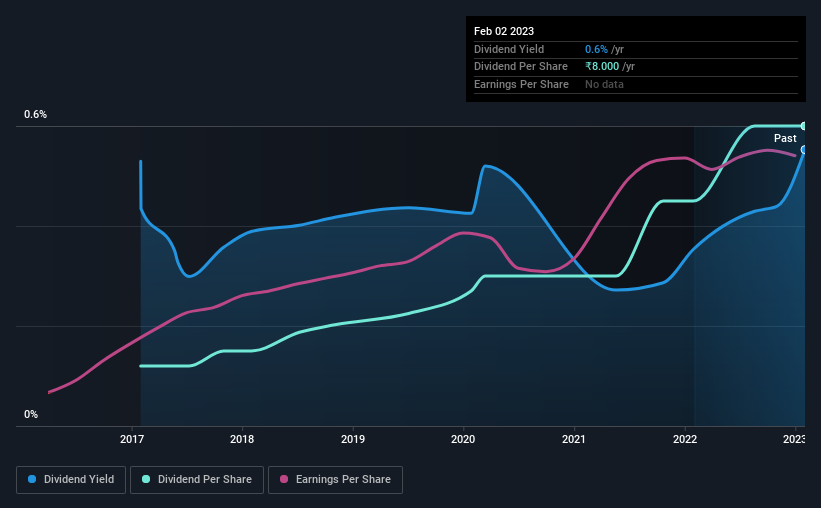Toggle the Dividend Yield legend button

pyautogui.click(x=71, y=479)
